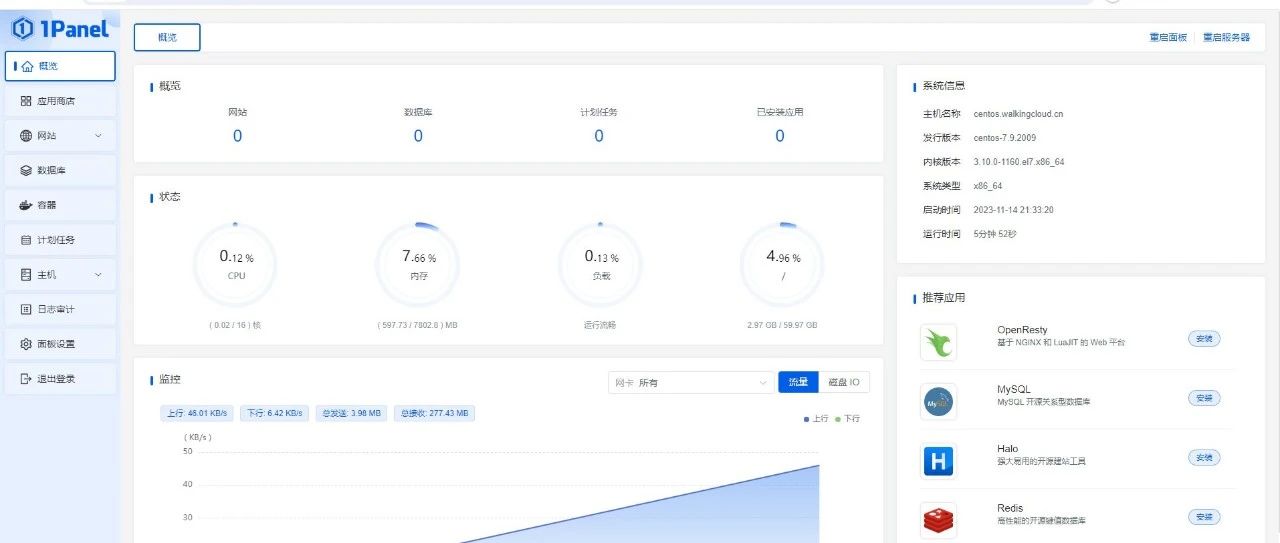The height and width of the screenshot is (543, 1280).
Task: Click the calendar icon for 计划任务
Action: tap(27, 240)
